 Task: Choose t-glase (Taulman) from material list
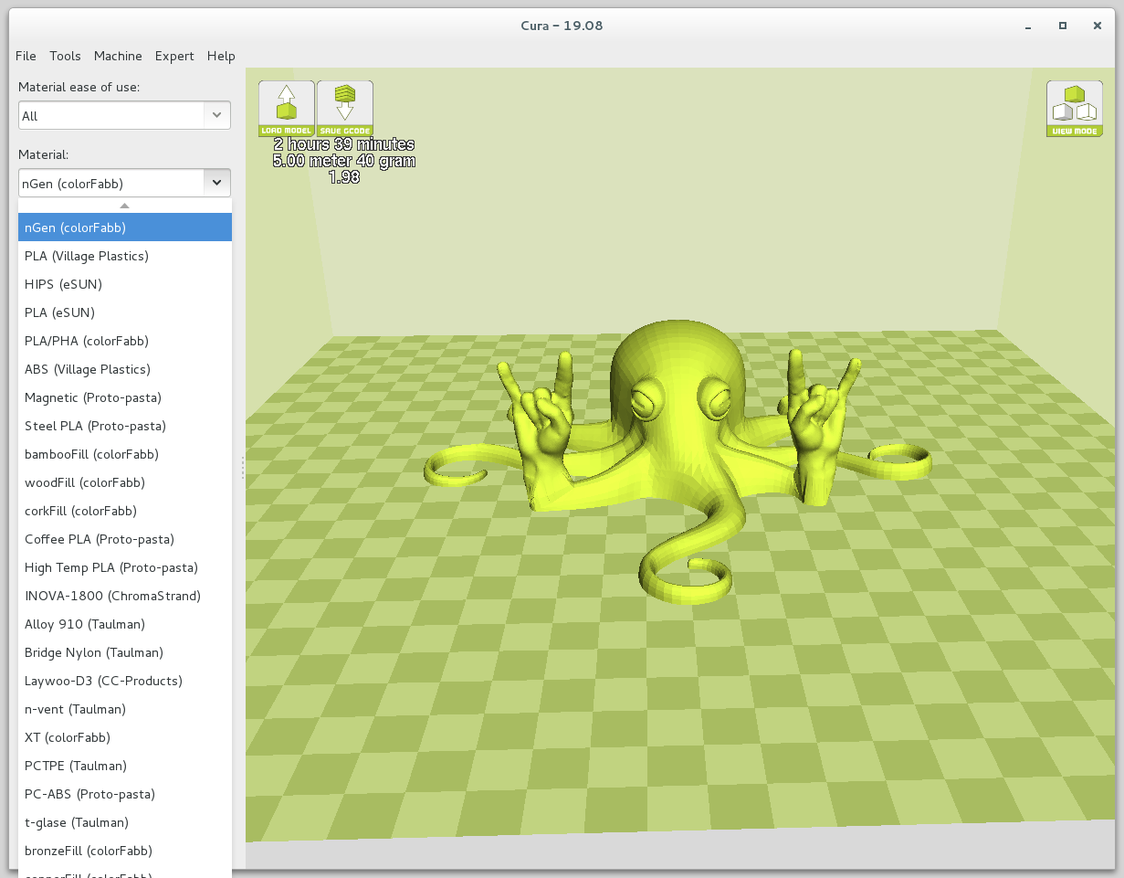pyautogui.click(x=77, y=822)
